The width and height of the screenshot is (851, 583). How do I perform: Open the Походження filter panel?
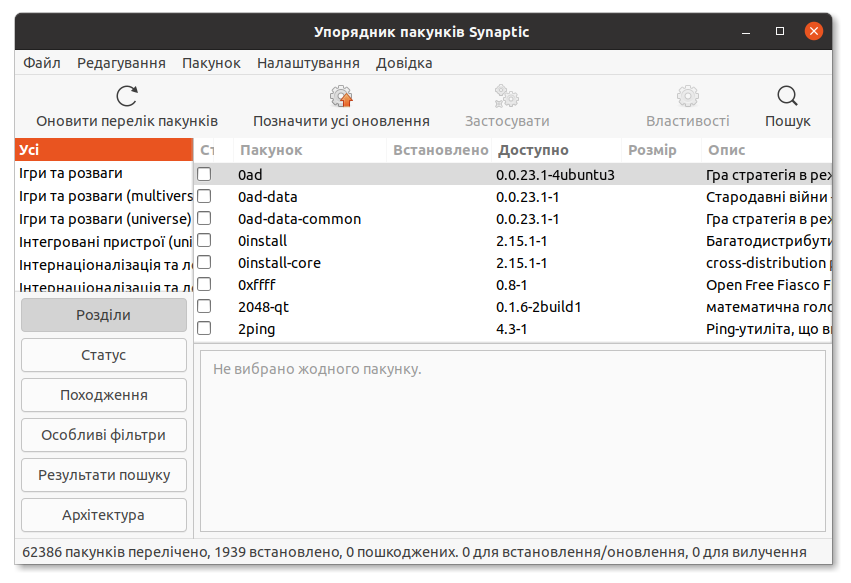pos(103,394)
